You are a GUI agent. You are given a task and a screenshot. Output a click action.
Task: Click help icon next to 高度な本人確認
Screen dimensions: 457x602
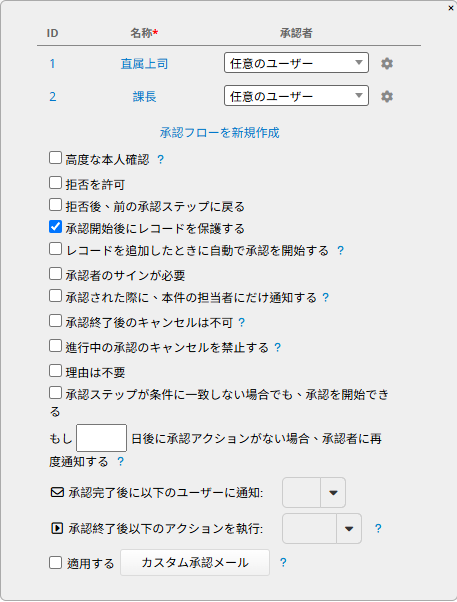(161, 159)
